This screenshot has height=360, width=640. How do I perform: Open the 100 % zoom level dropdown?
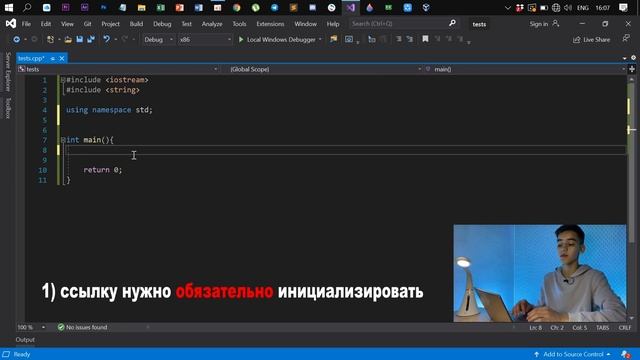pyautogui.click(x=31, y=327)
